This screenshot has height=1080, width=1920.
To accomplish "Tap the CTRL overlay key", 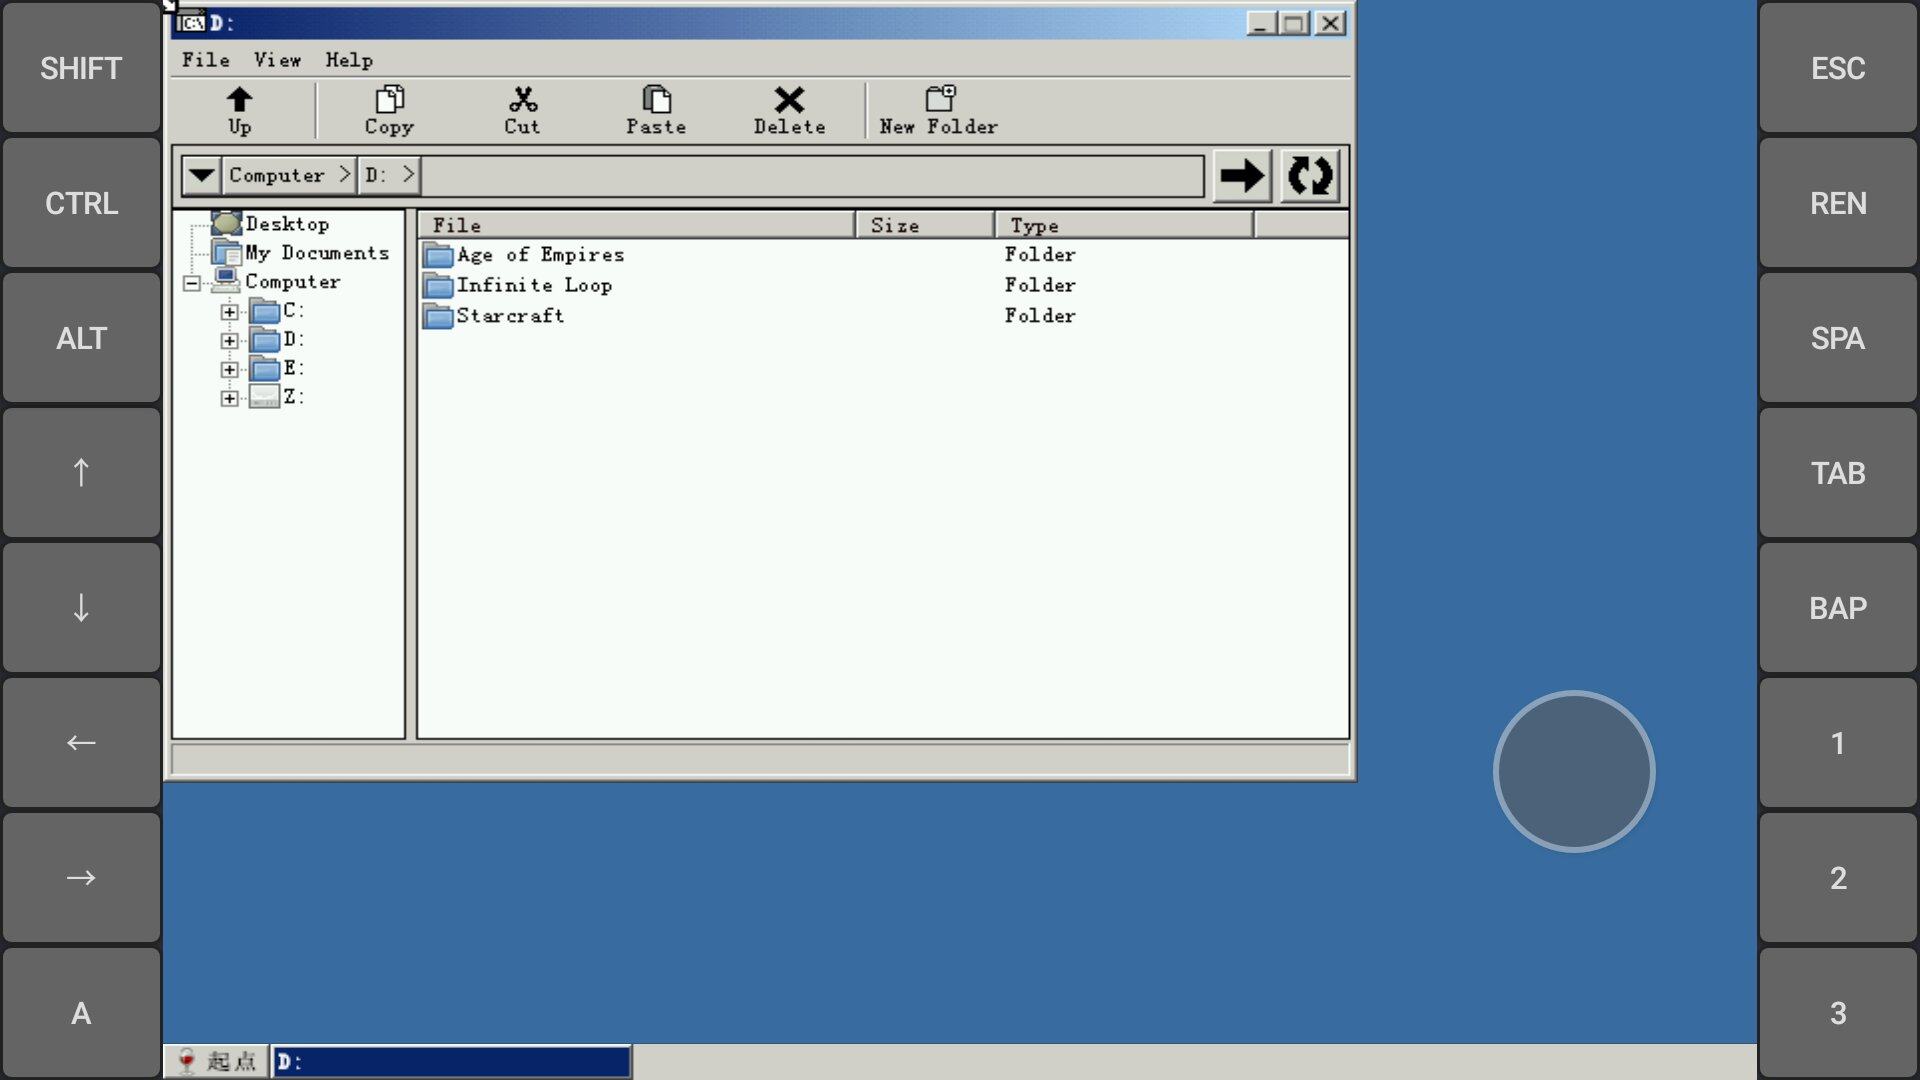I will (81, 203).
